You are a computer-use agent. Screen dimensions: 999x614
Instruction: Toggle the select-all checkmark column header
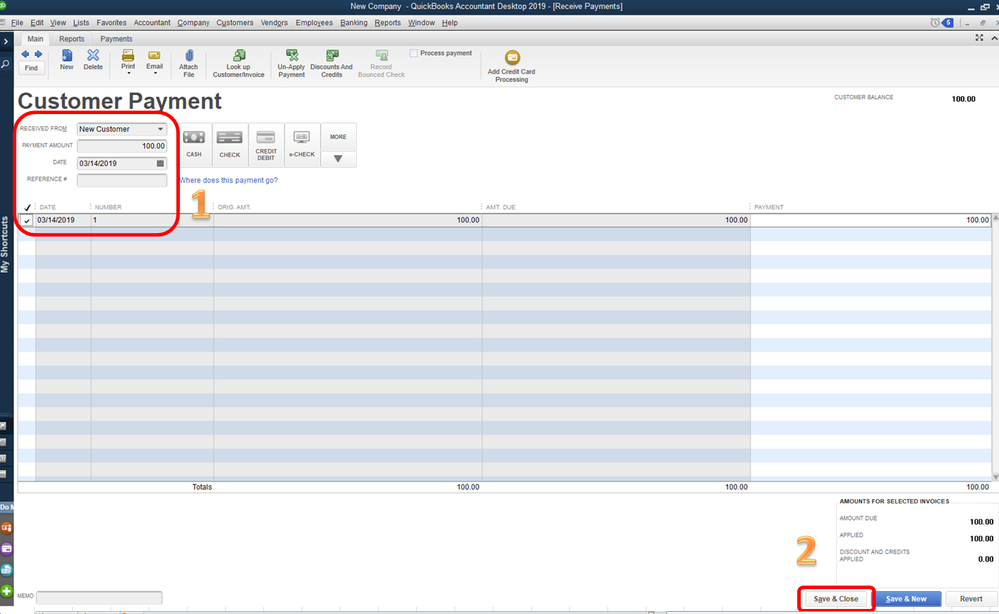pyautogui.click(x=27, y=208)
